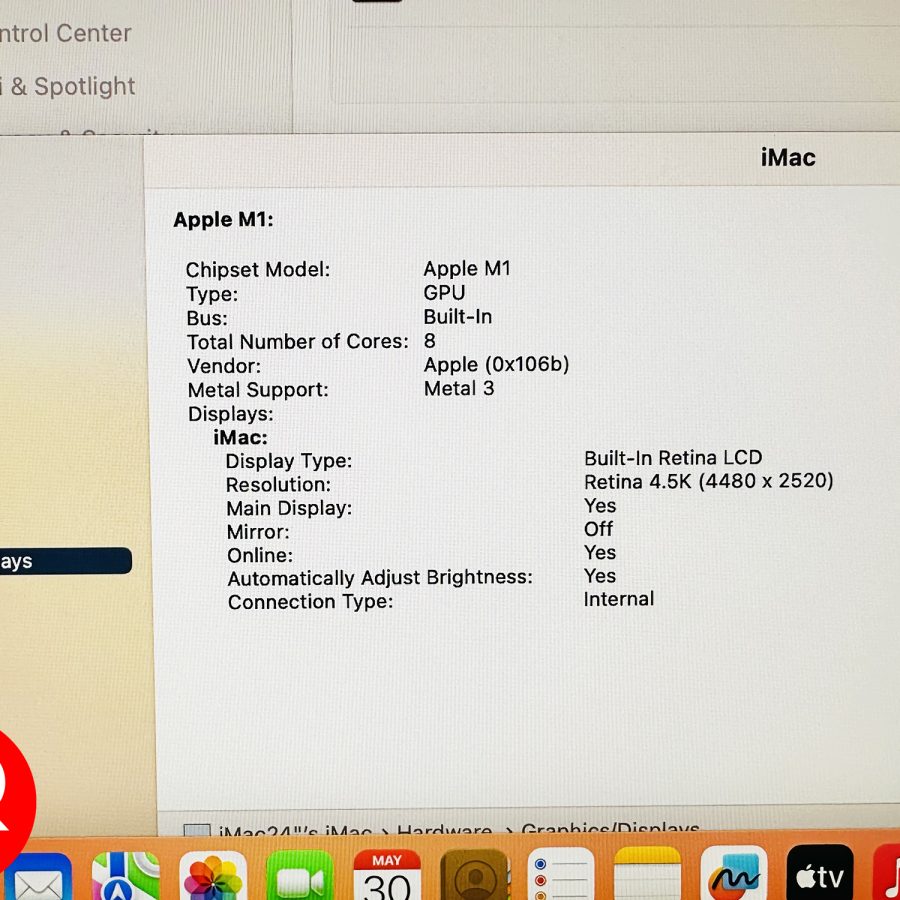Start FaceTime from the Dock
This screenshot has height=900, width=900.
tap(299, 875)
